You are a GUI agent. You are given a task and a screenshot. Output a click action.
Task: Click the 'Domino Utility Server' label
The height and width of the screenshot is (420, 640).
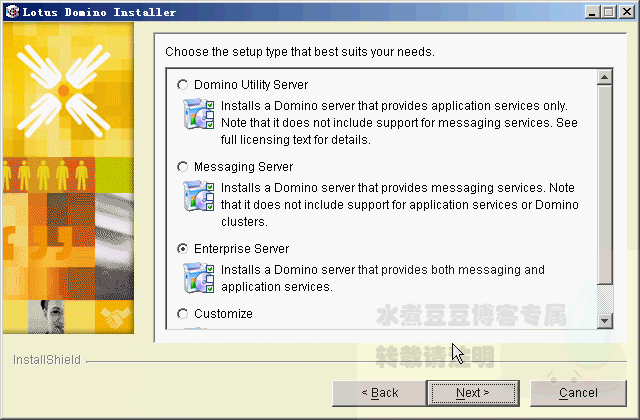click(251, 84)
